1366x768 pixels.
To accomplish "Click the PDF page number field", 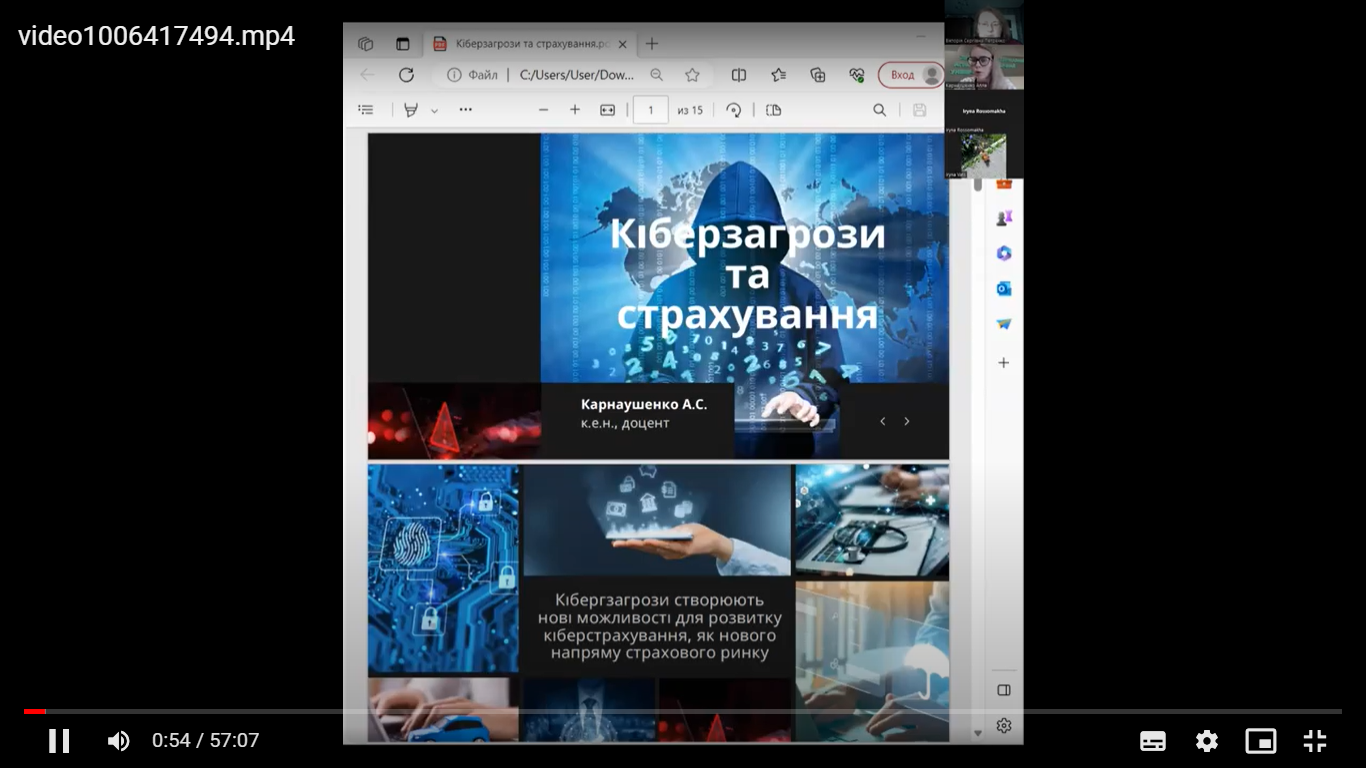I will click(x=651, y=110).
